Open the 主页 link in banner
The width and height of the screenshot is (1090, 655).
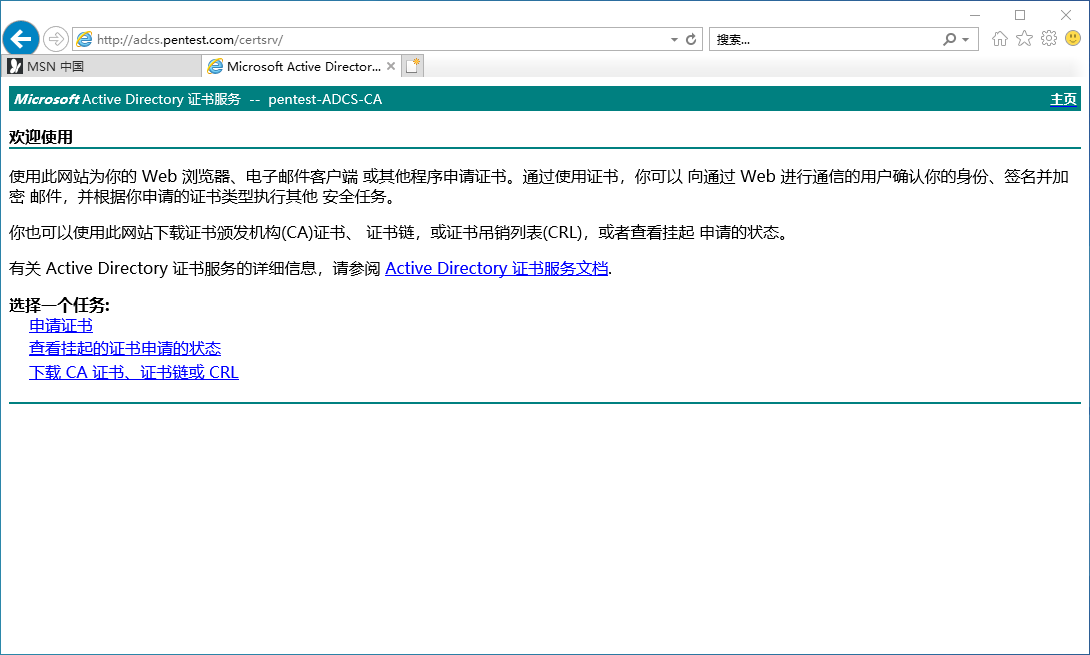pyautogui.click(x=1063, y=99)
